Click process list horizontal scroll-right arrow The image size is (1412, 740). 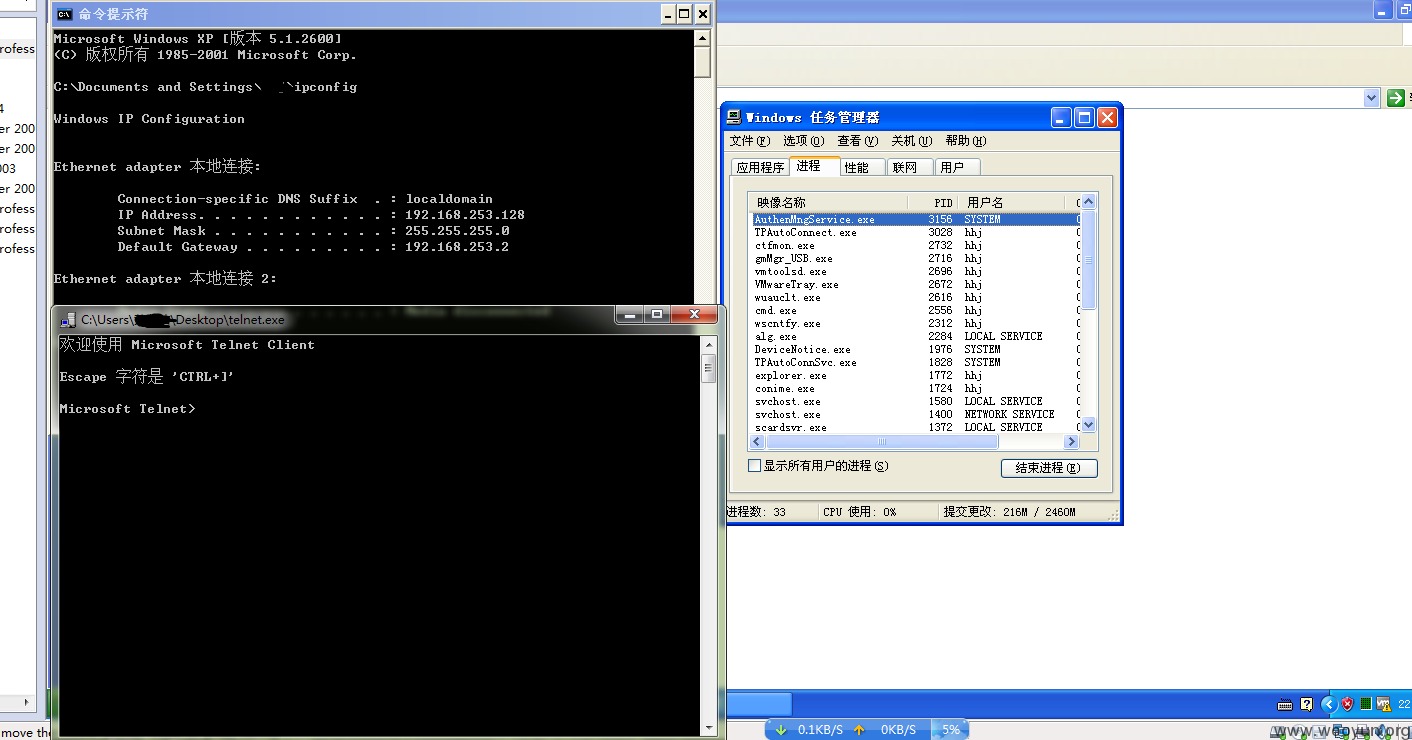tap(1072, 442)
